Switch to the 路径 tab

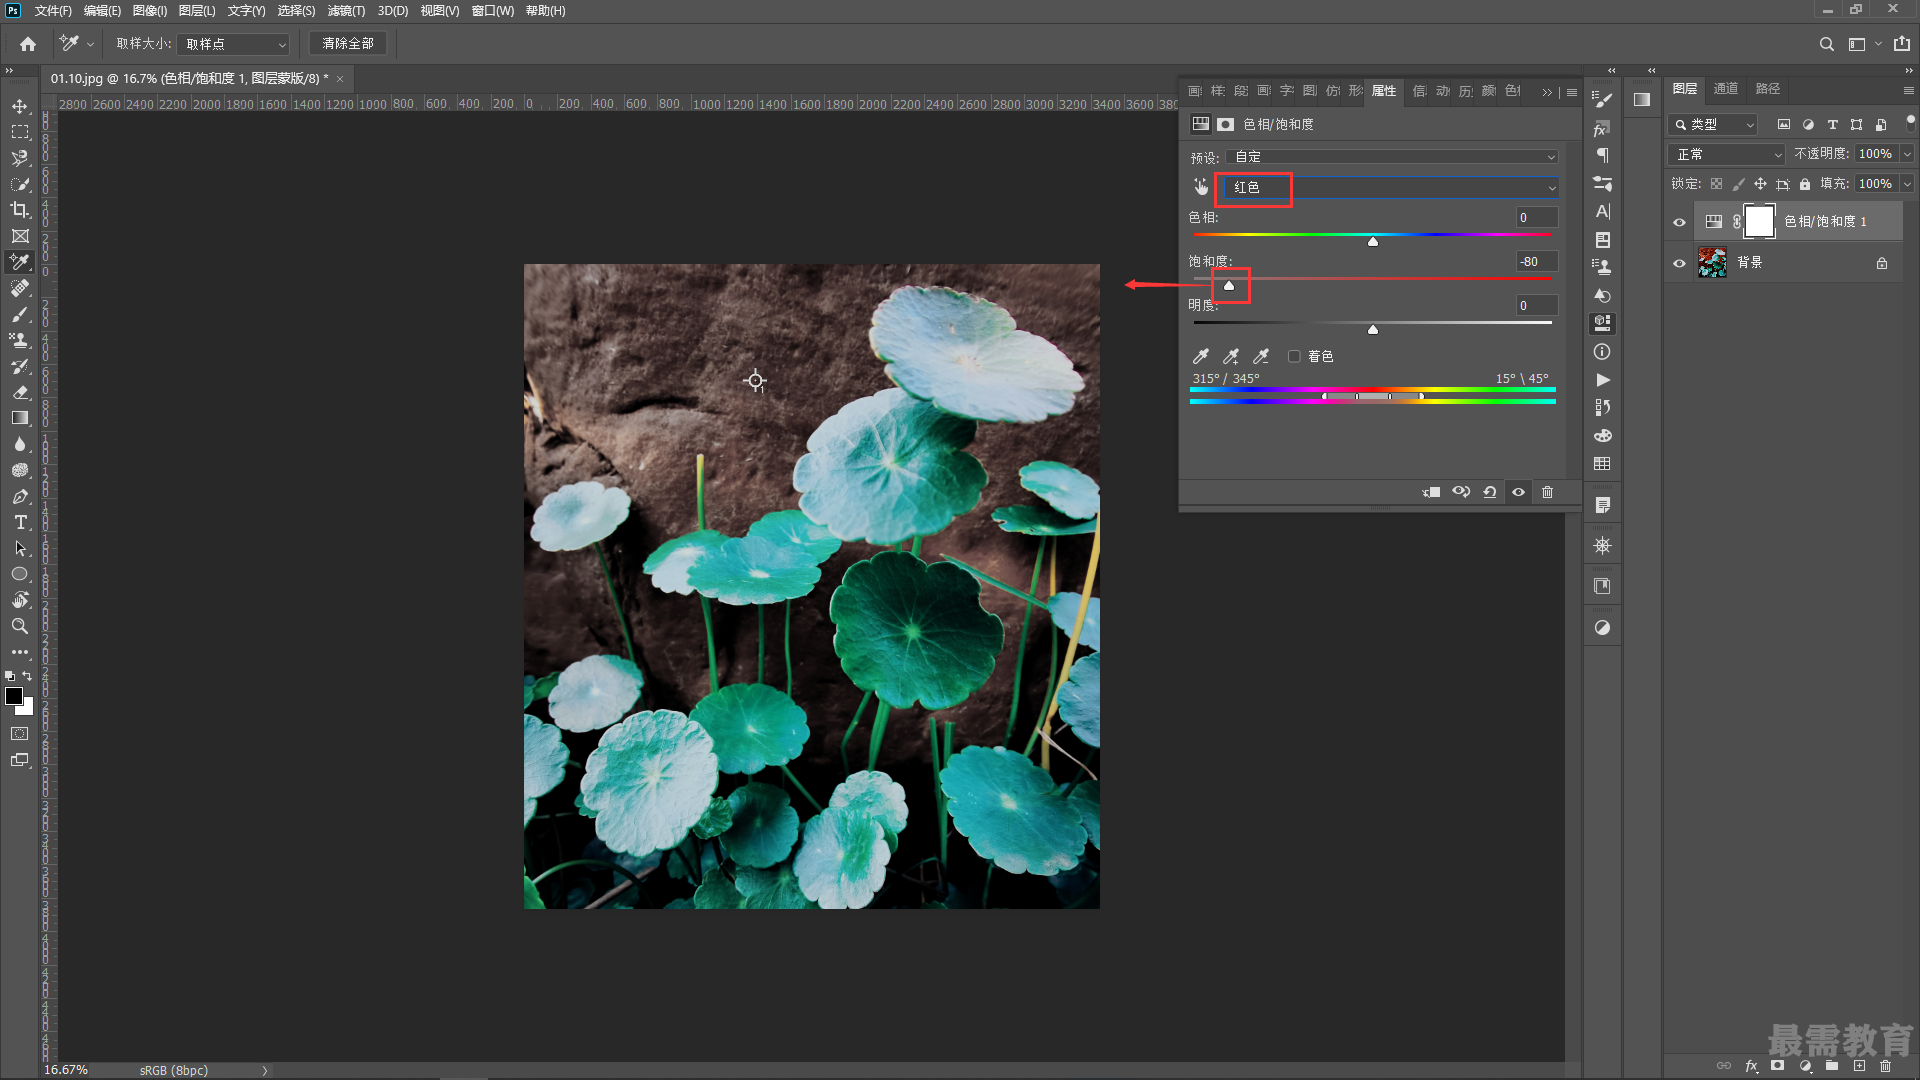click(1768, 89)
